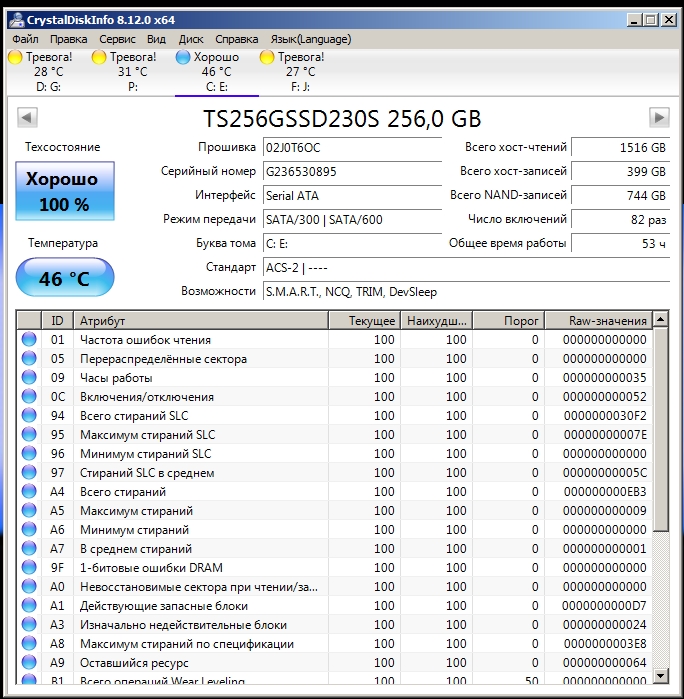Click status orb for attribute A4

29,491
